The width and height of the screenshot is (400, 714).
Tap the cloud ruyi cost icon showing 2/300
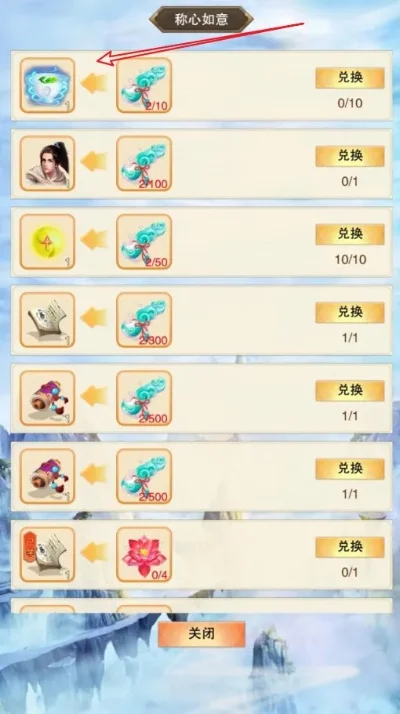coord(144,320)
